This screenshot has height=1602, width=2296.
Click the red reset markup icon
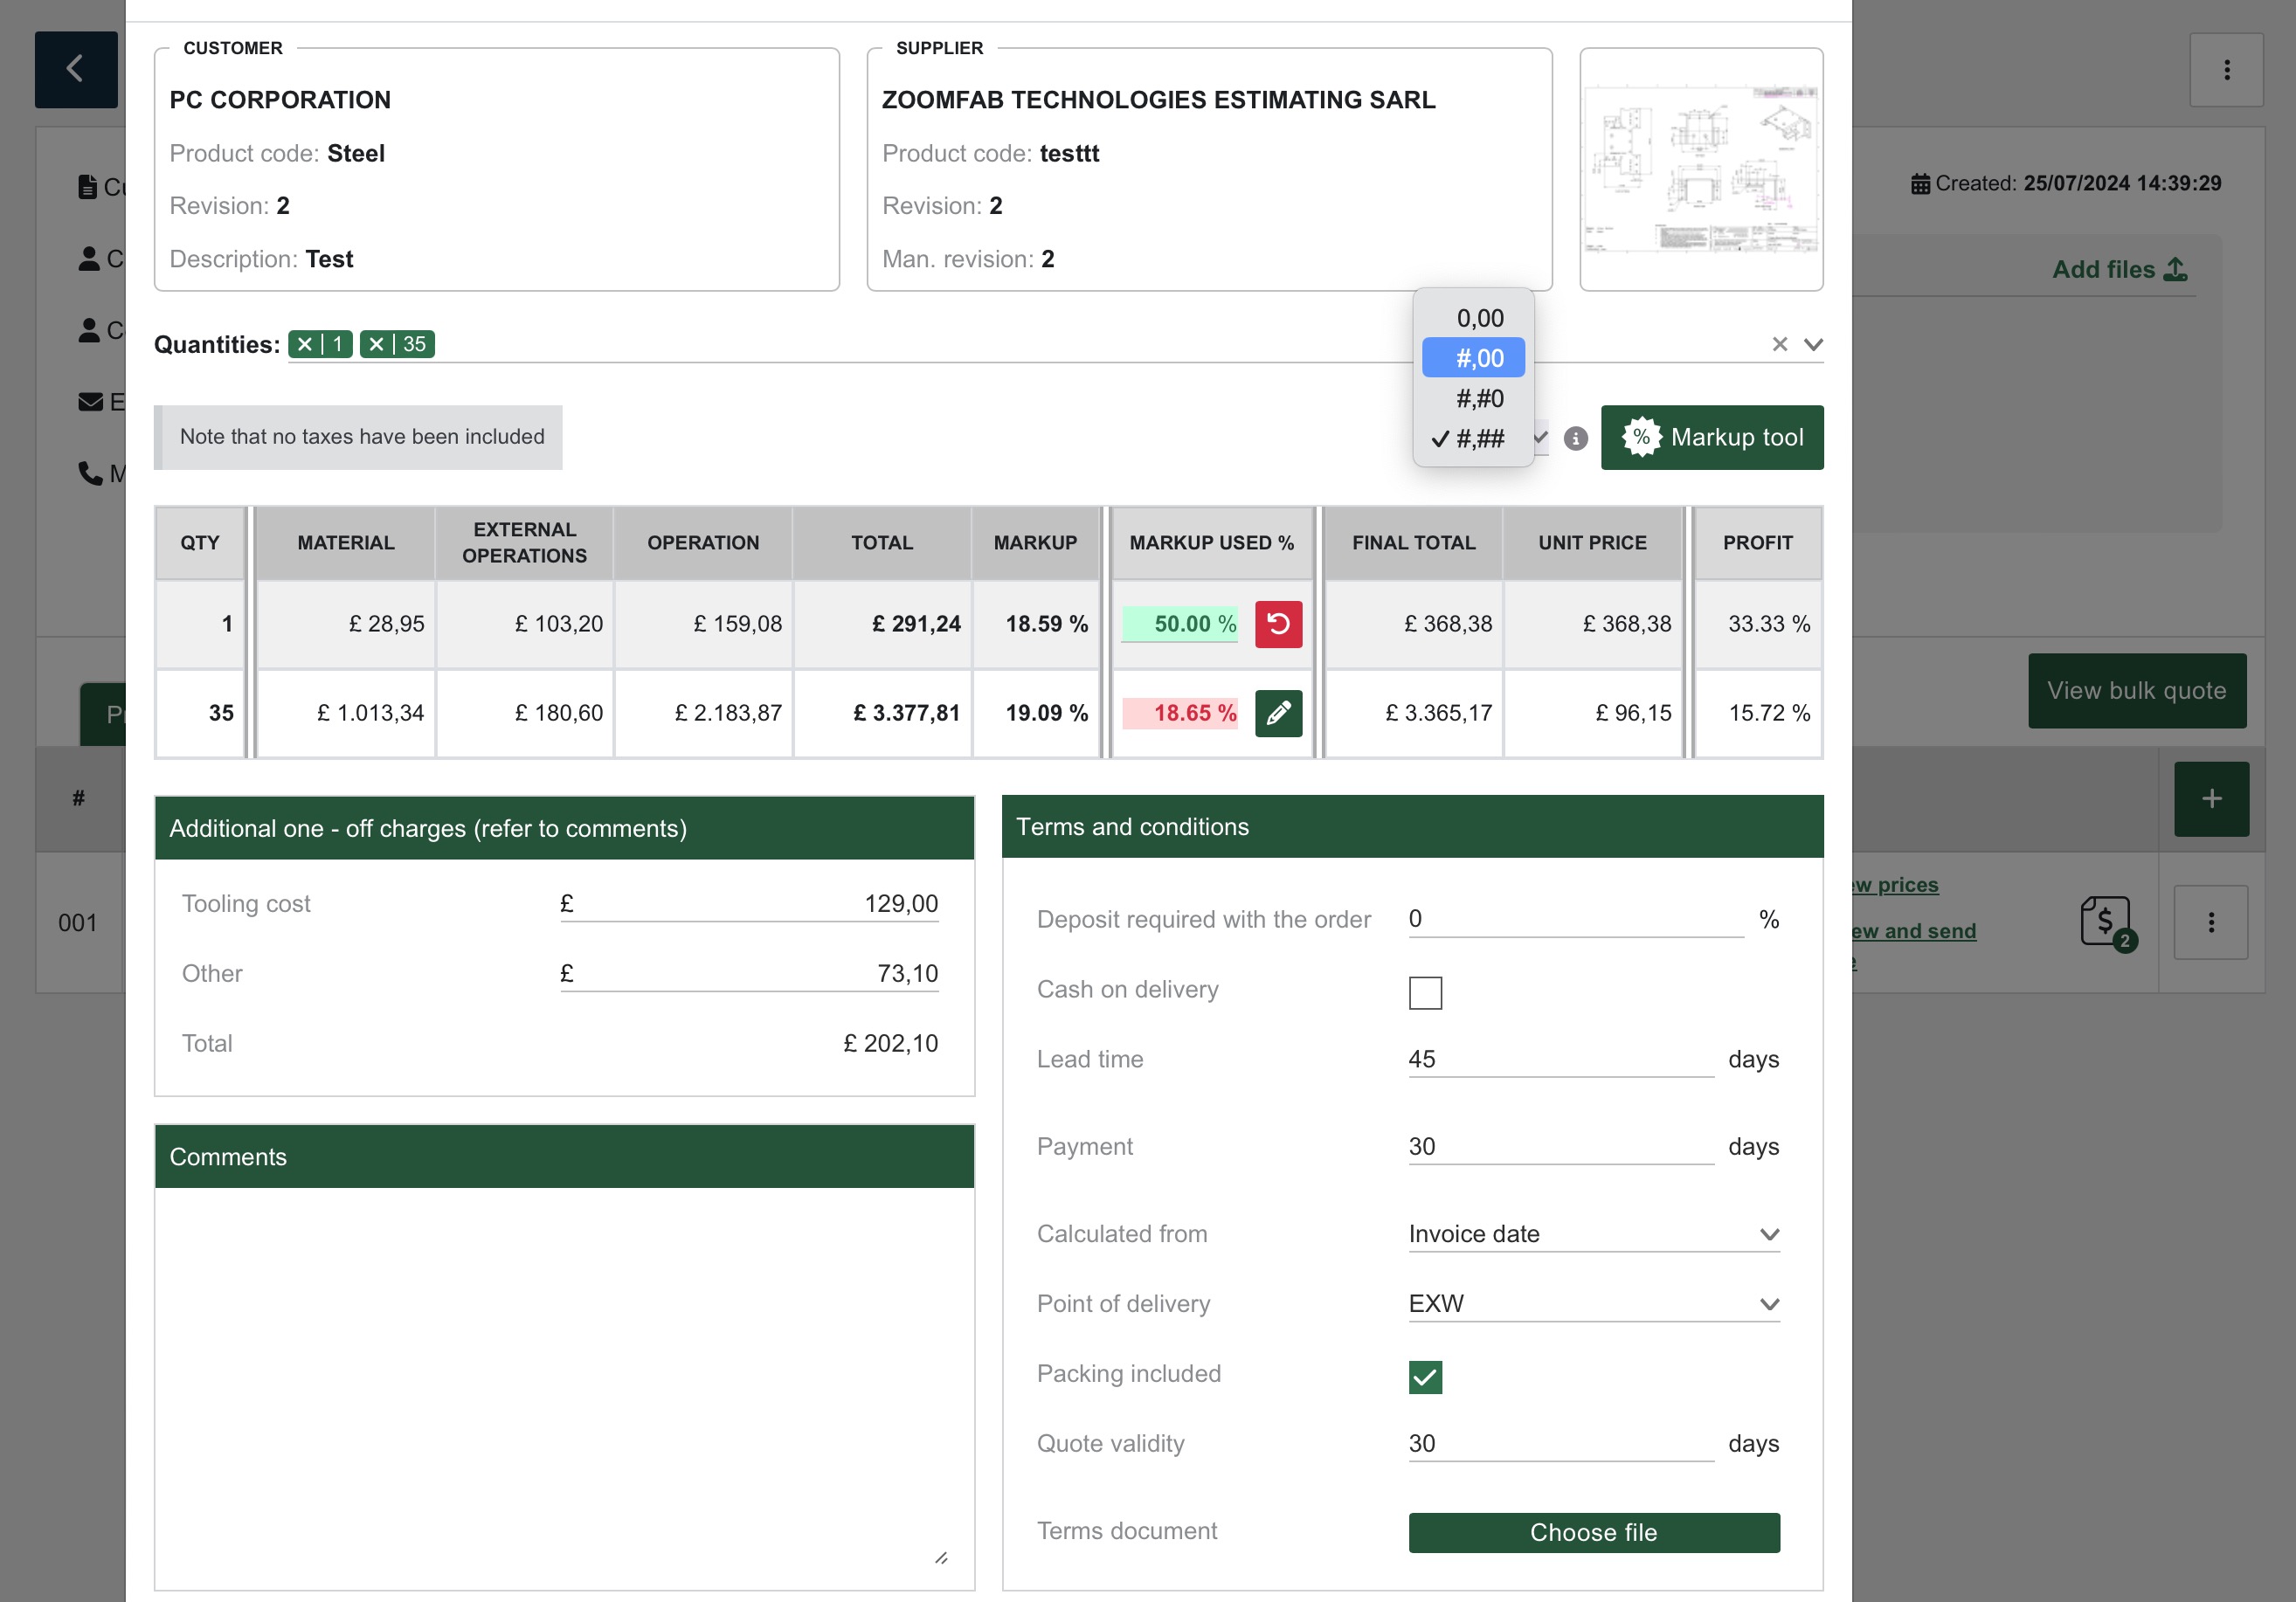pos(1278,624)
